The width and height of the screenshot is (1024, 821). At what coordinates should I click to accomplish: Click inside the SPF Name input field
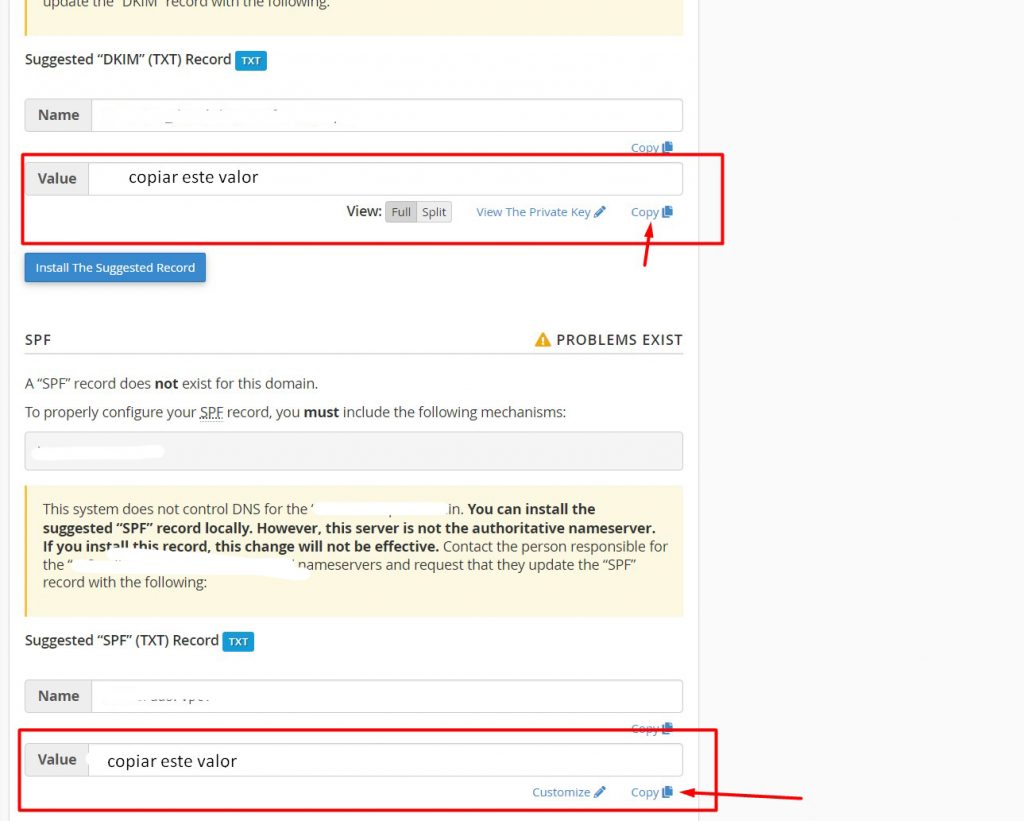(386, 696)
